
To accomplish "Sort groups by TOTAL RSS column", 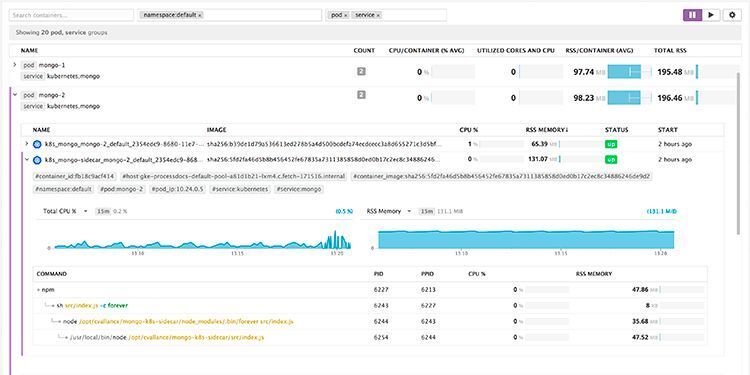I will pos(670,50).
